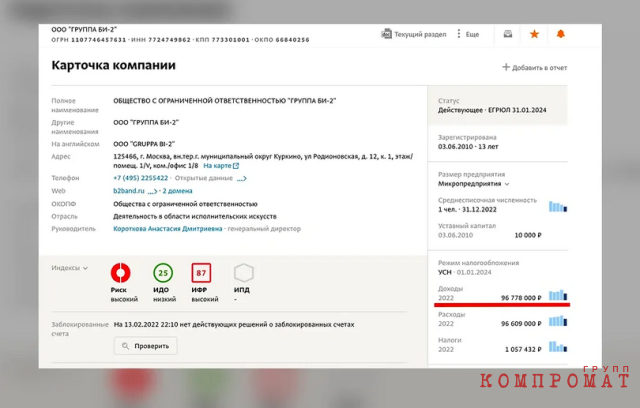
Task: Click headcount mini bar chart icon
Action: [x=558, y=207]
